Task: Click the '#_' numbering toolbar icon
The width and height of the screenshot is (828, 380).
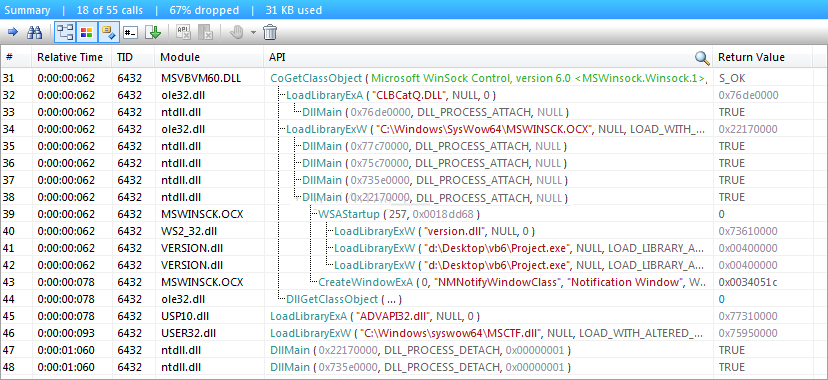Action: click(130, 33)
